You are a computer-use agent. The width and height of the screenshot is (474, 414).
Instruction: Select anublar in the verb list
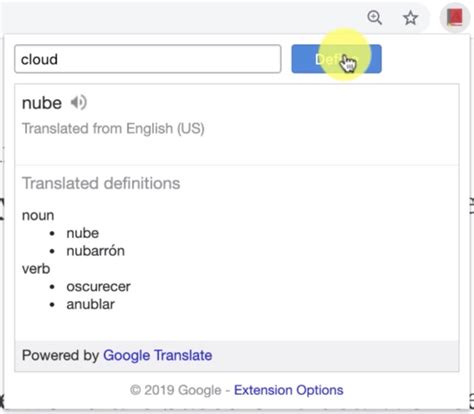tap(91, 304)
